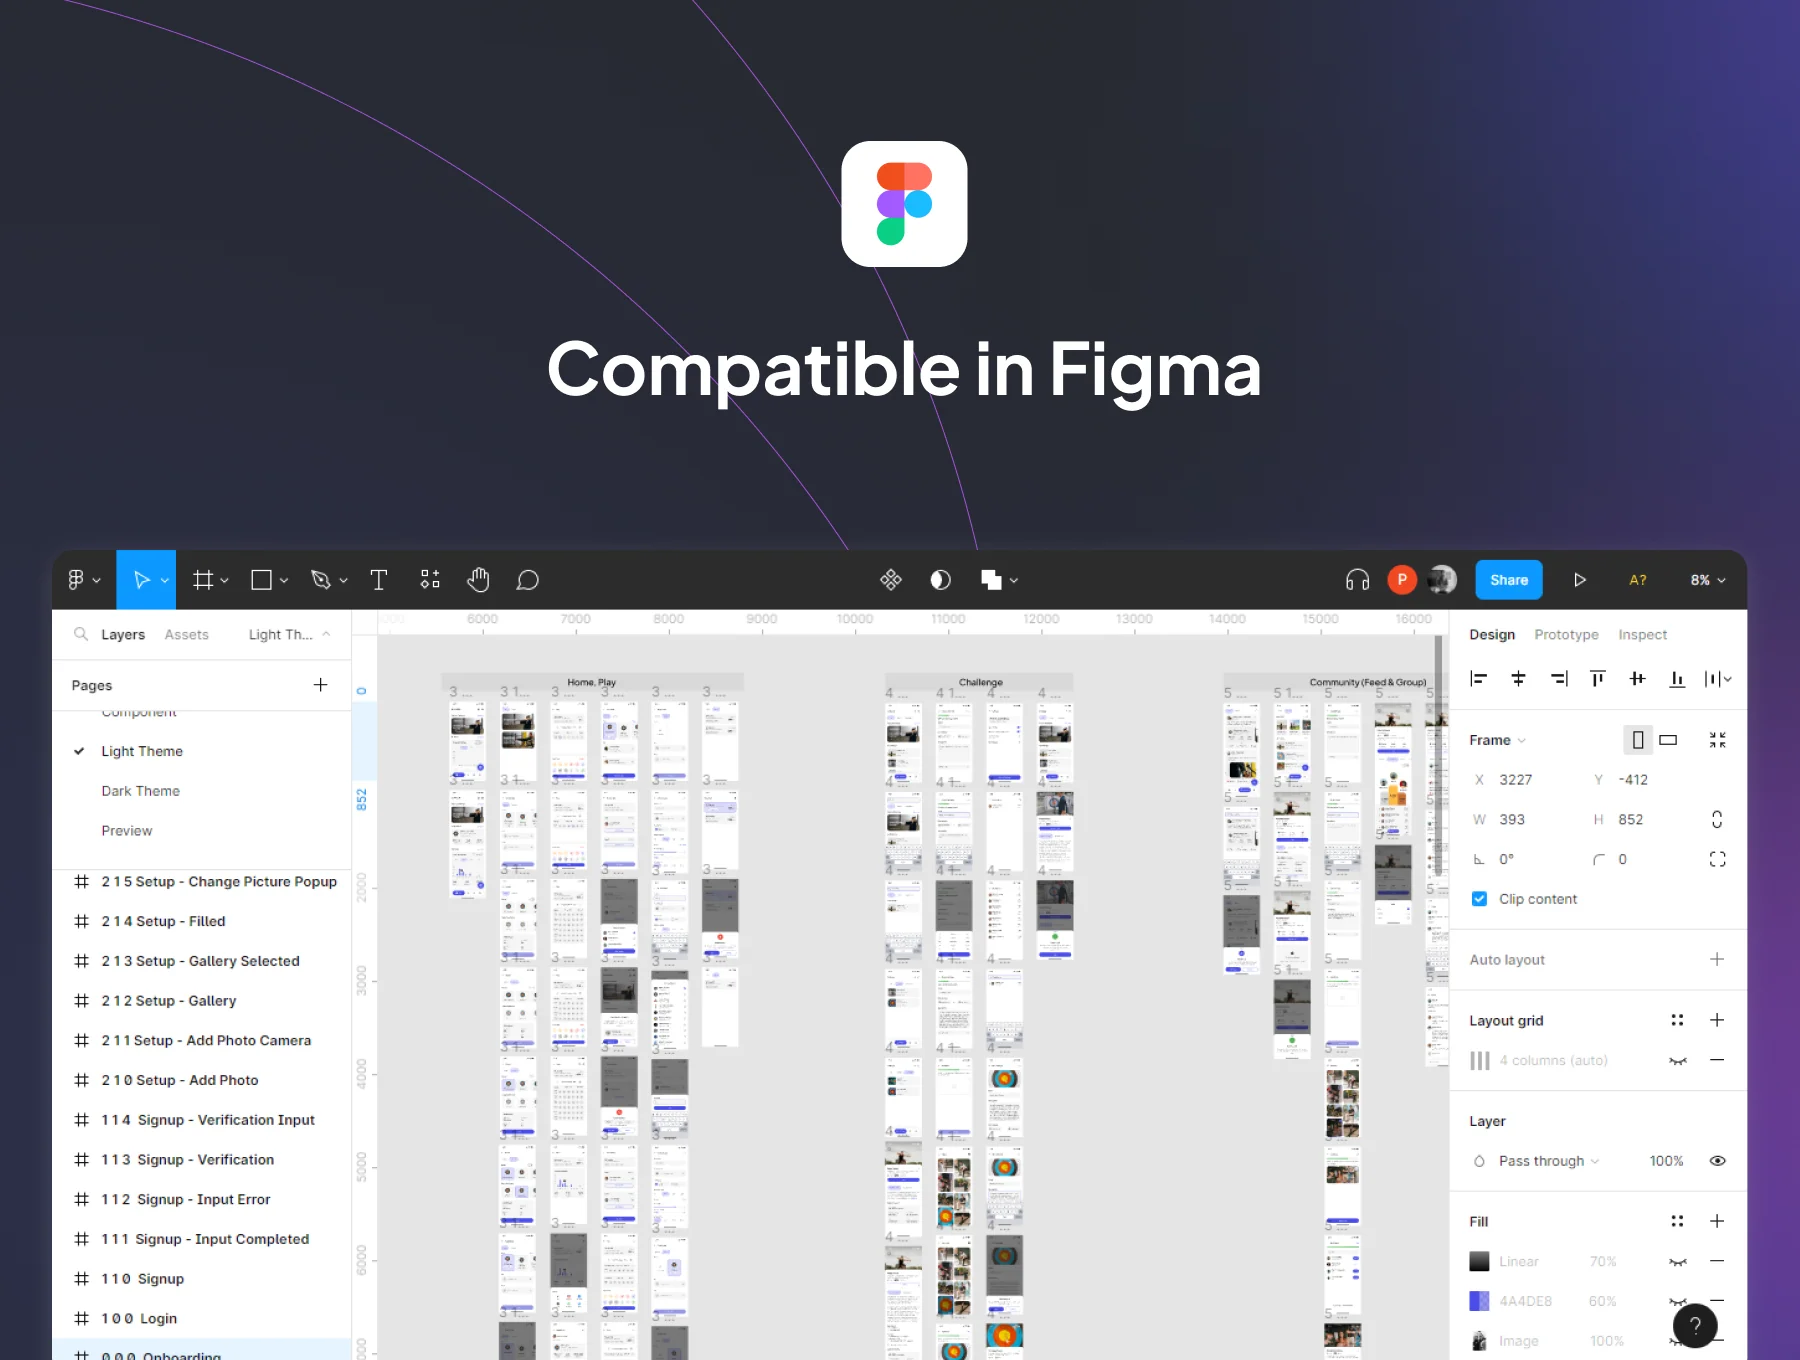Click the 4A4DE8 fill color swatch
This screenshot has height=1360, width=1800.
1479,1301
